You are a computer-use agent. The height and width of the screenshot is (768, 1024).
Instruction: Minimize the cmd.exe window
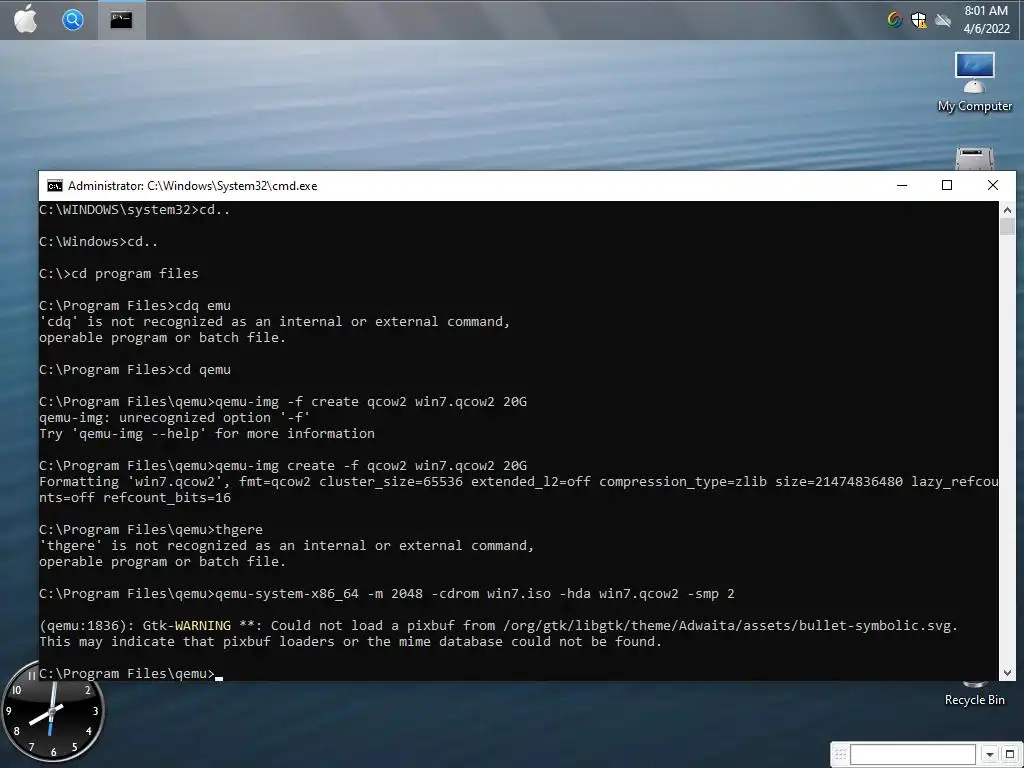tap(902, 185)
